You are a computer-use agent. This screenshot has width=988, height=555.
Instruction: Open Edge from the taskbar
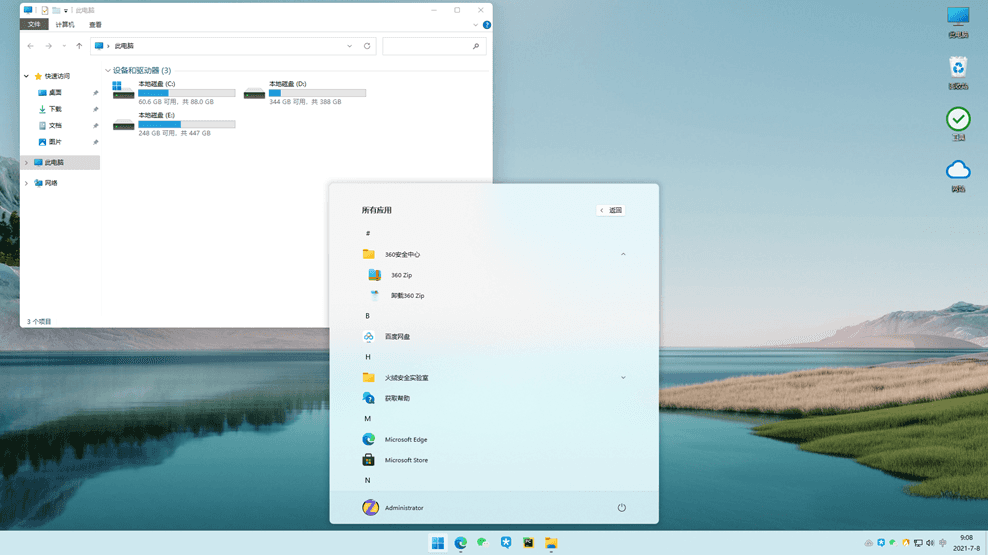[461, 542]
